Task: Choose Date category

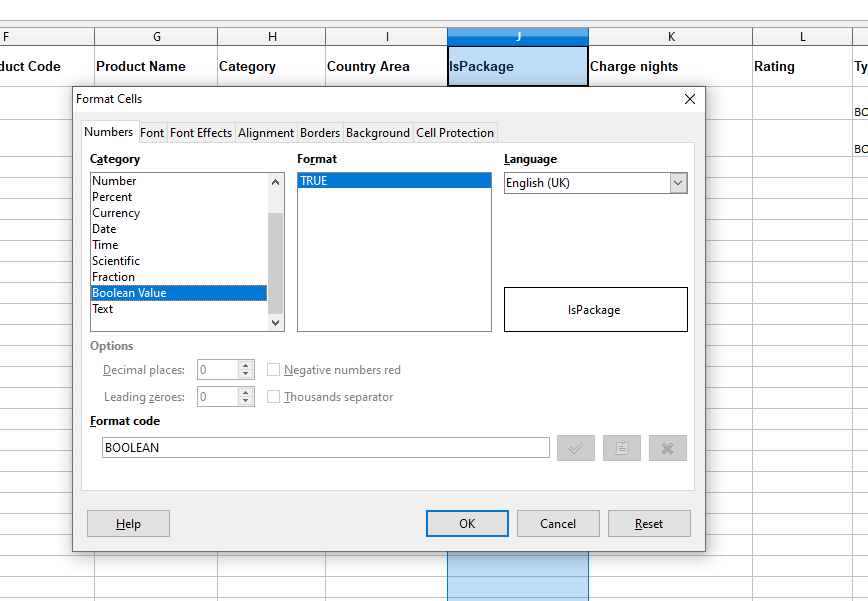Action: 179,229
